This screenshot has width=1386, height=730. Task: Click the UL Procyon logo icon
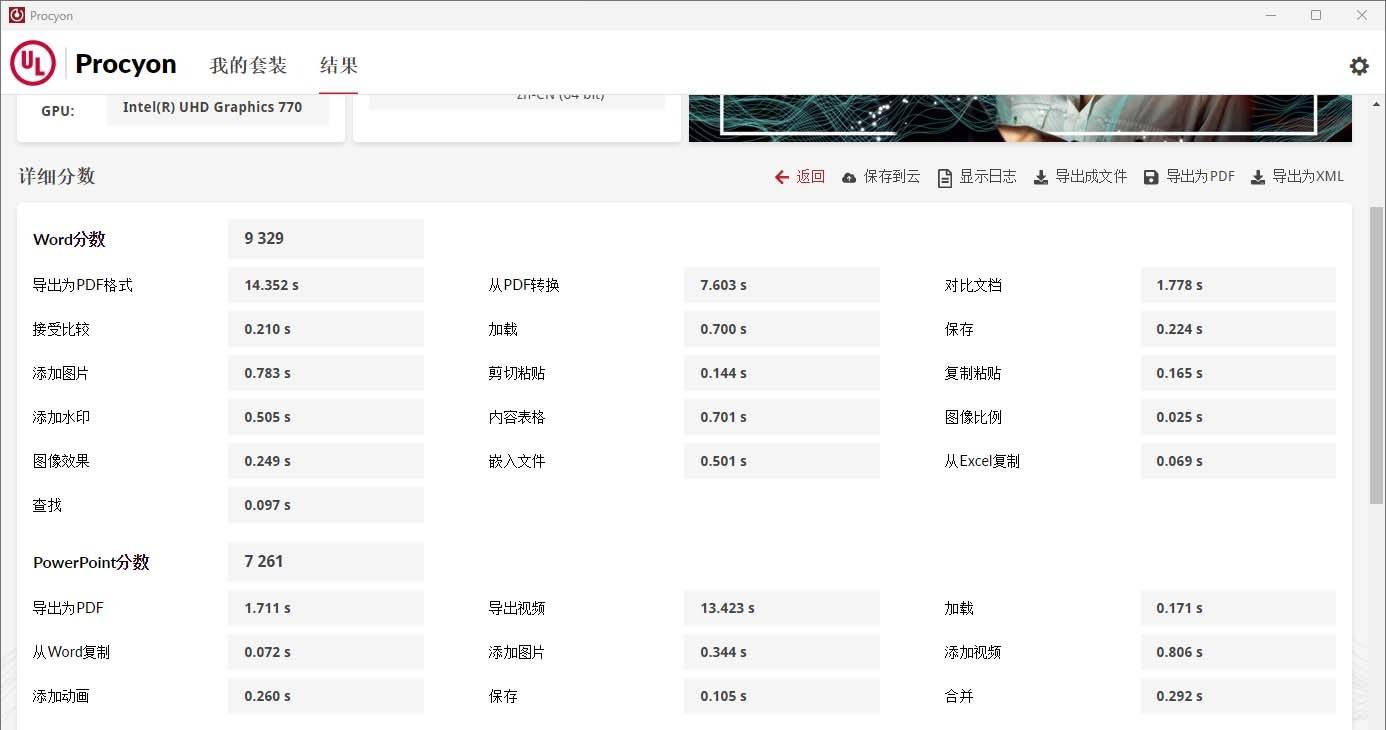33,64
